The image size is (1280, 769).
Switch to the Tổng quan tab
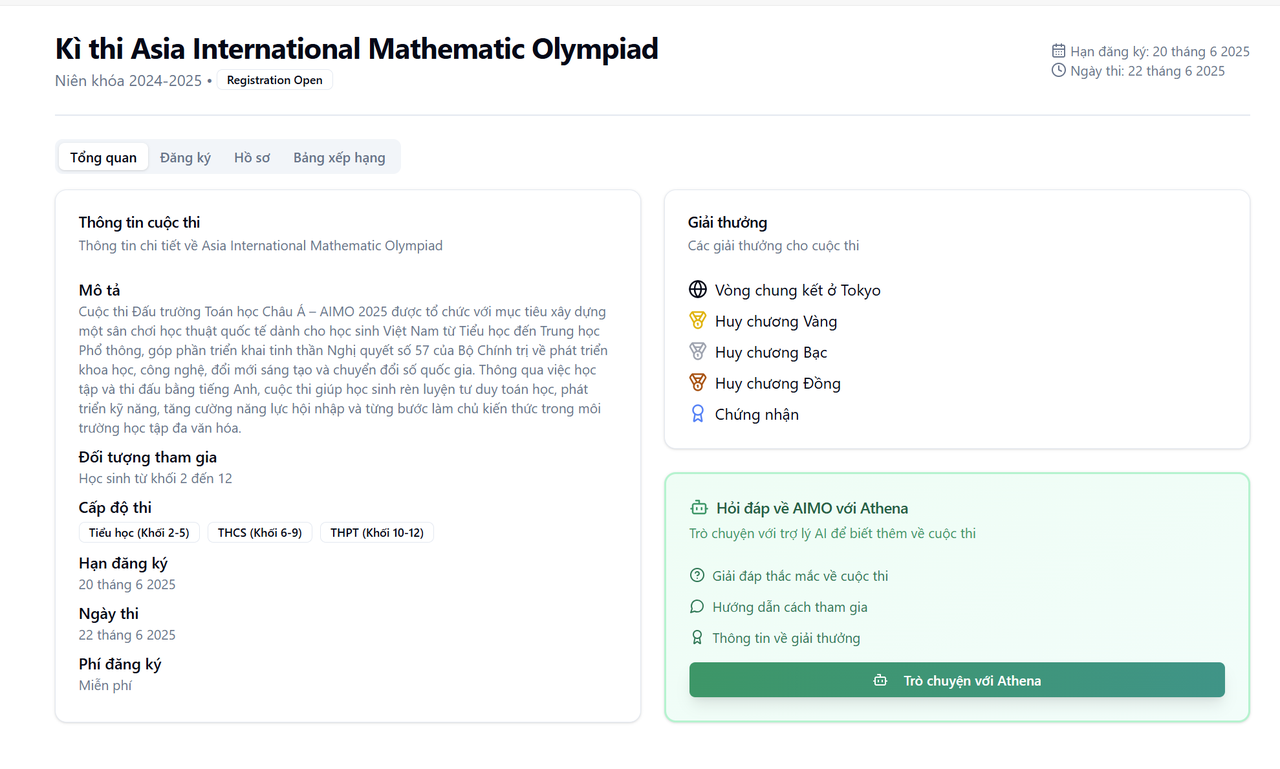click(x=103, y=157)
